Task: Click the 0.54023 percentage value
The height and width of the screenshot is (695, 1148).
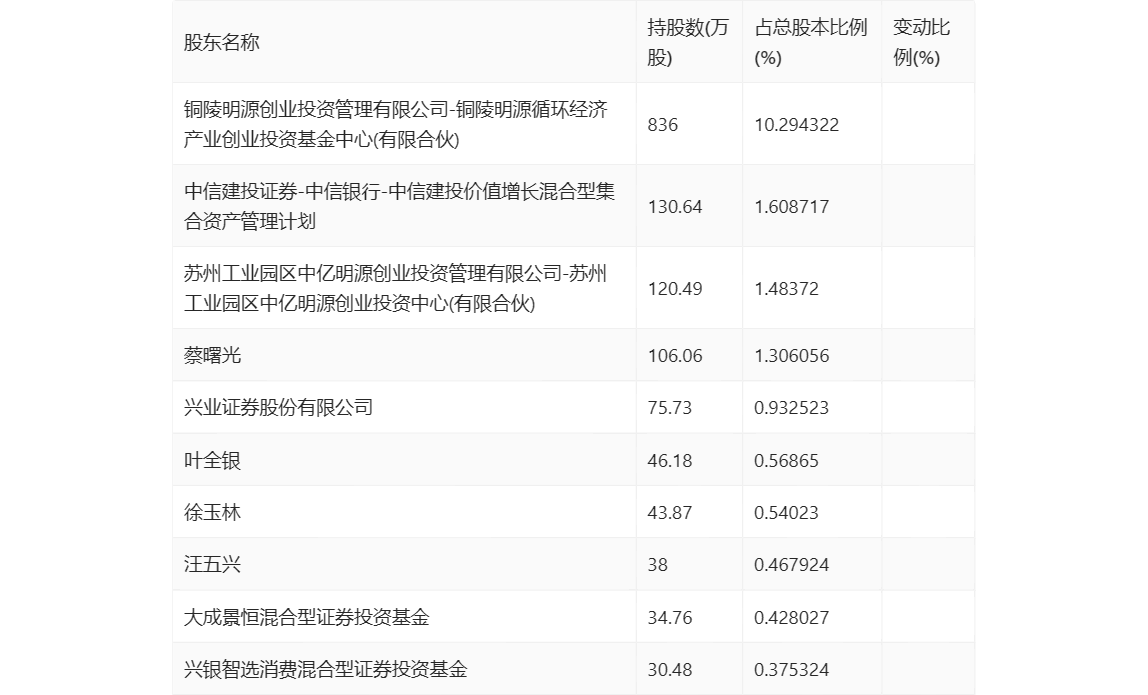Action: [x=786, y=513]
